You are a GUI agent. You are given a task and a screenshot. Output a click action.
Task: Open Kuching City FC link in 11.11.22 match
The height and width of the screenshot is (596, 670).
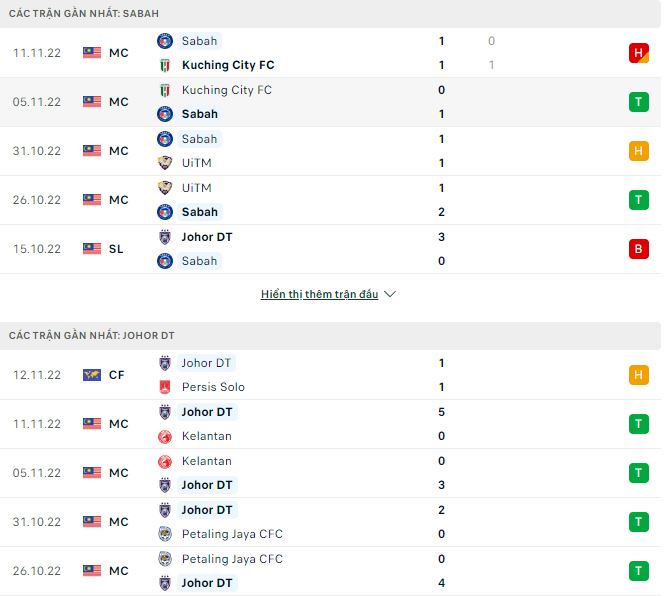coord(228,65)
